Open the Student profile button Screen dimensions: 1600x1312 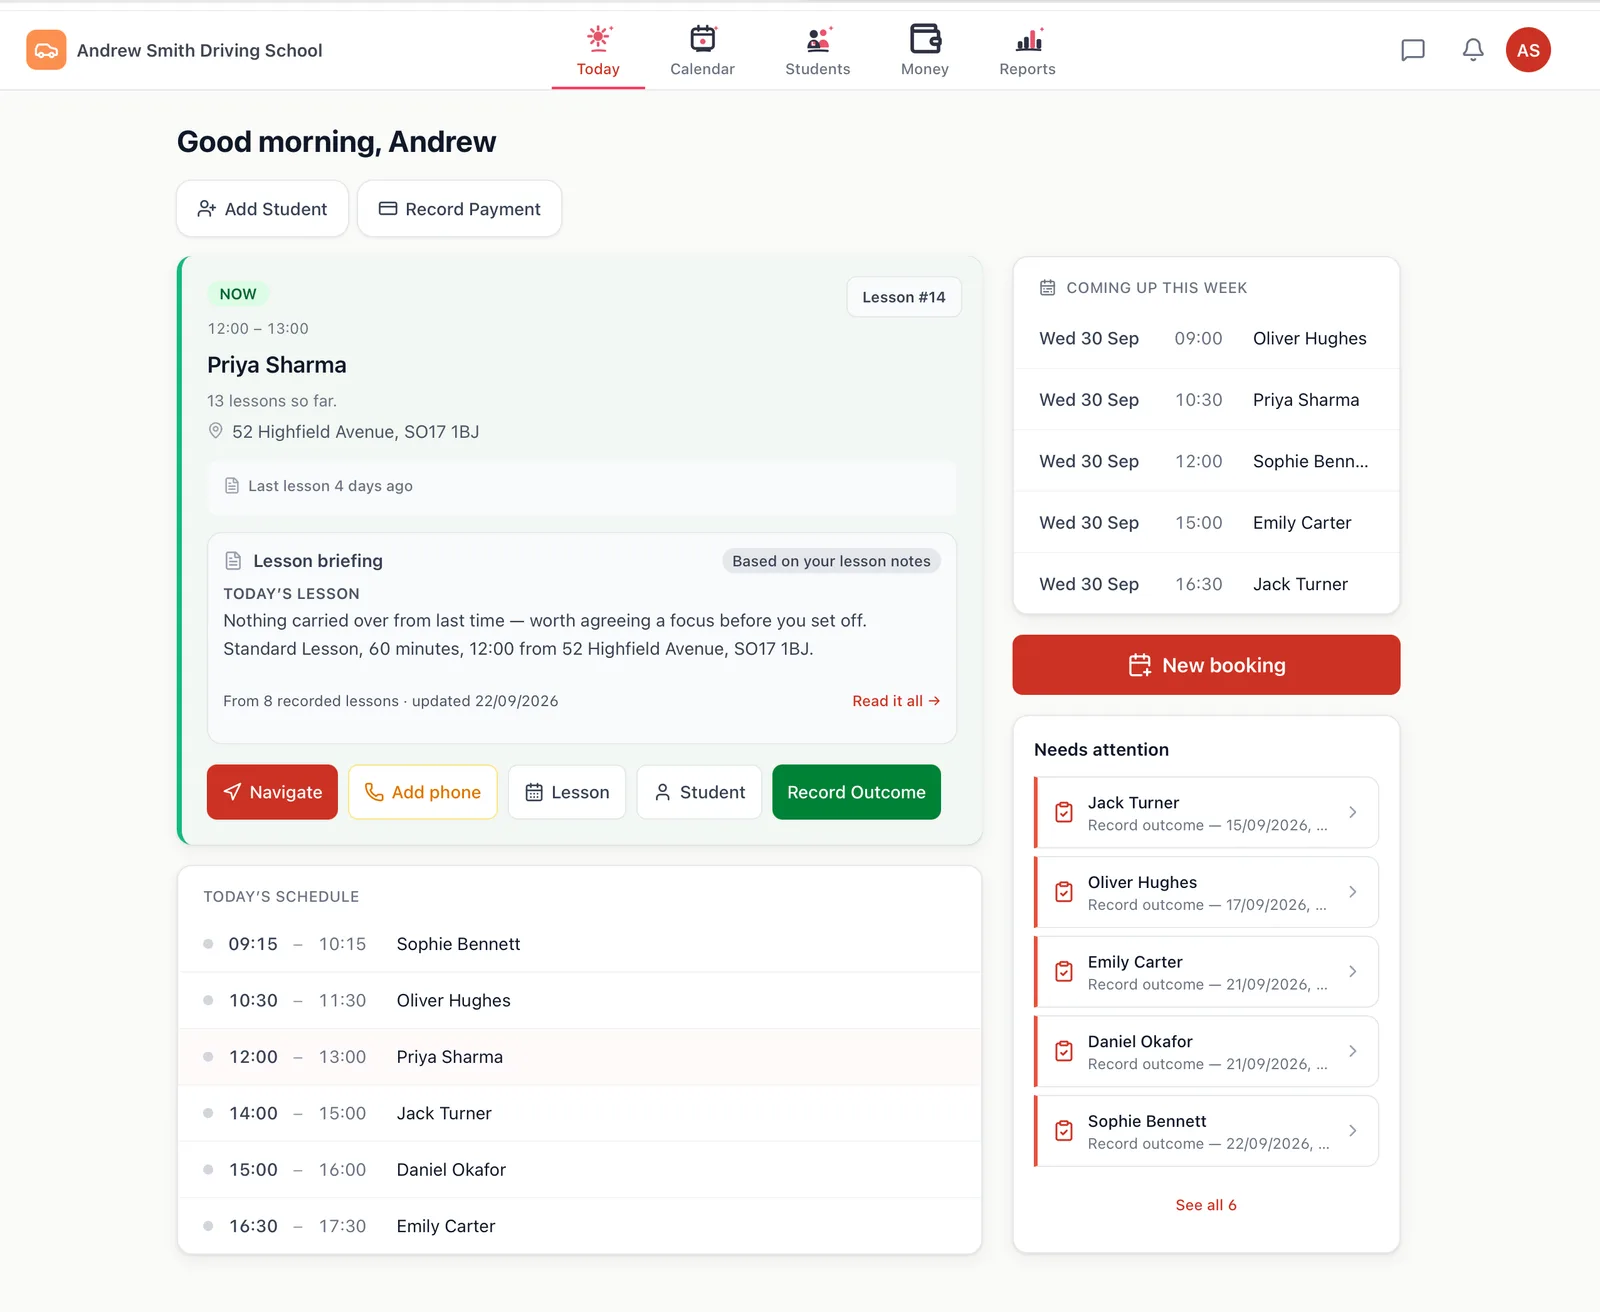[699, 792]
